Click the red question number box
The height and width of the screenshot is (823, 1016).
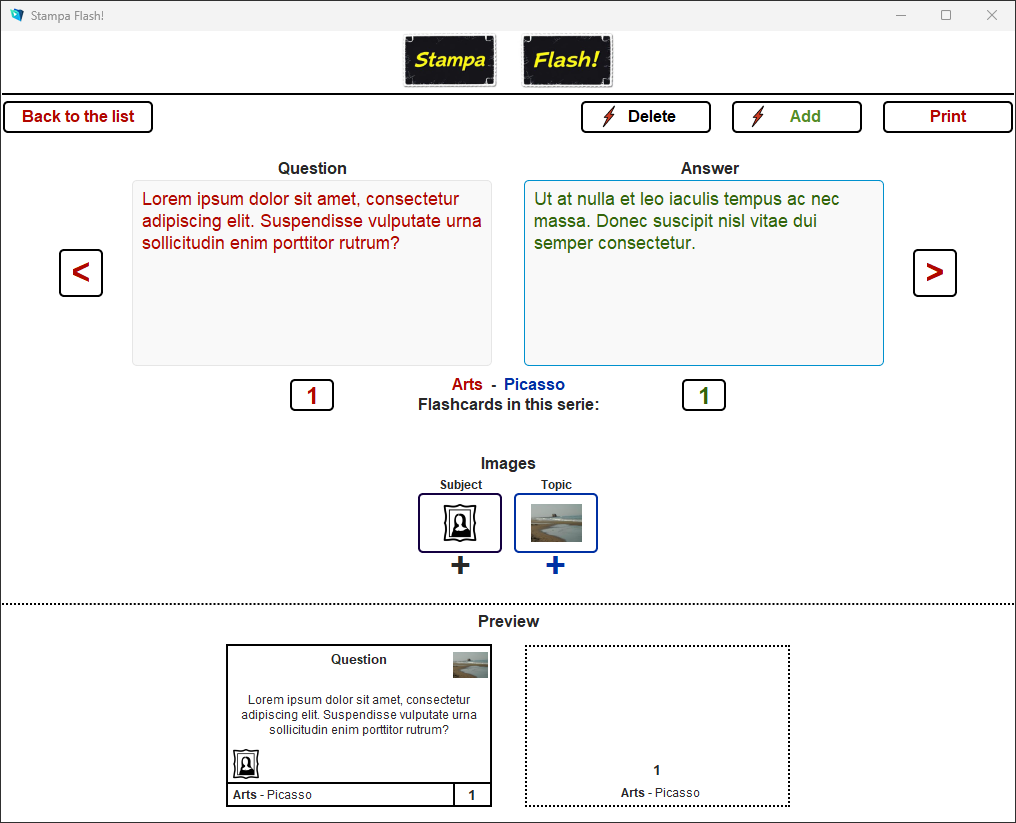(312, 396)
